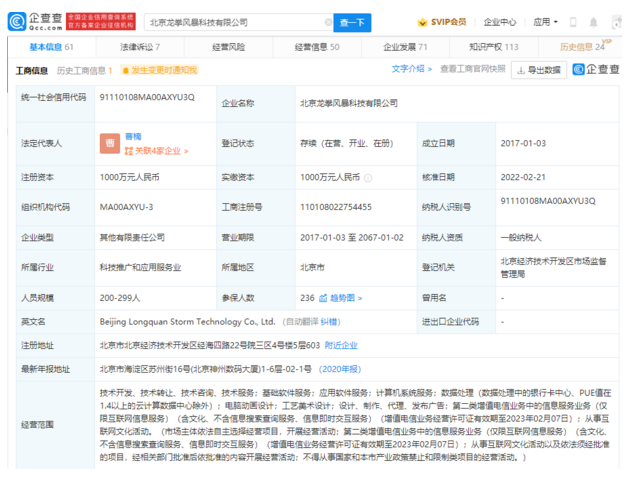626x477 pixels.
Task: Switch to 经营风险 tab
Action: point(228,47)
